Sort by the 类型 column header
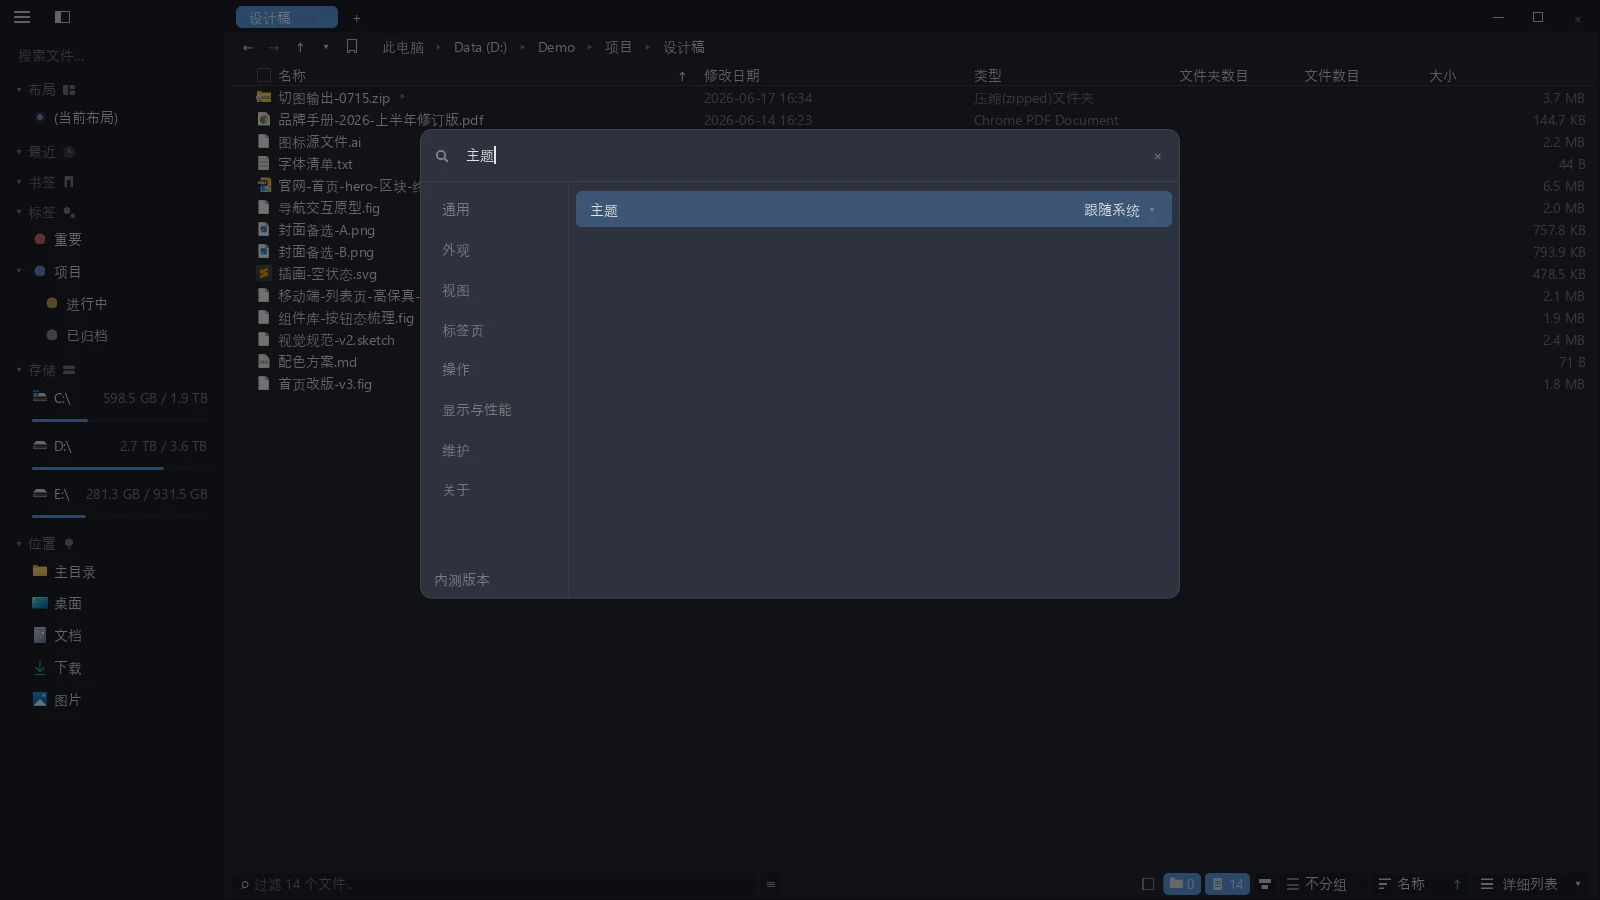Viewport: 1600px width, 900px height. [x=988, y=76]
